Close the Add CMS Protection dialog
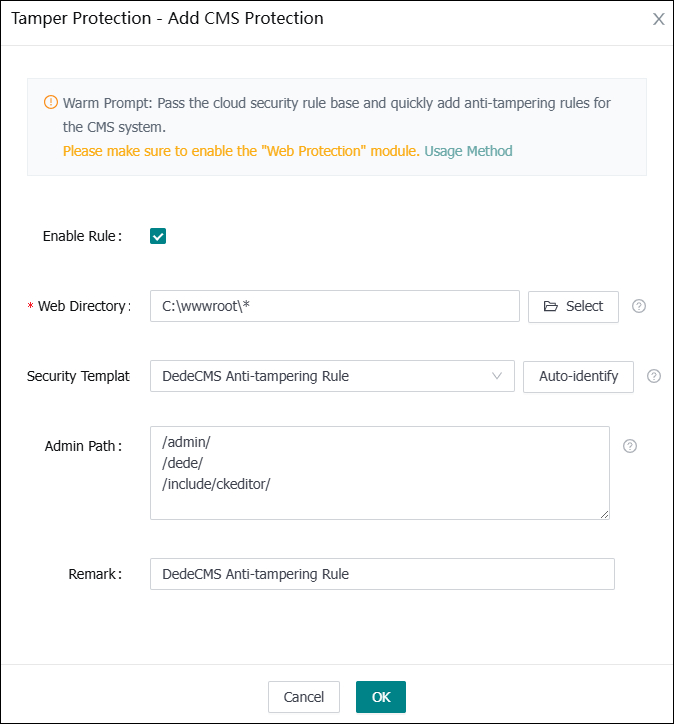Screen dimensions: 674x724 658,19
